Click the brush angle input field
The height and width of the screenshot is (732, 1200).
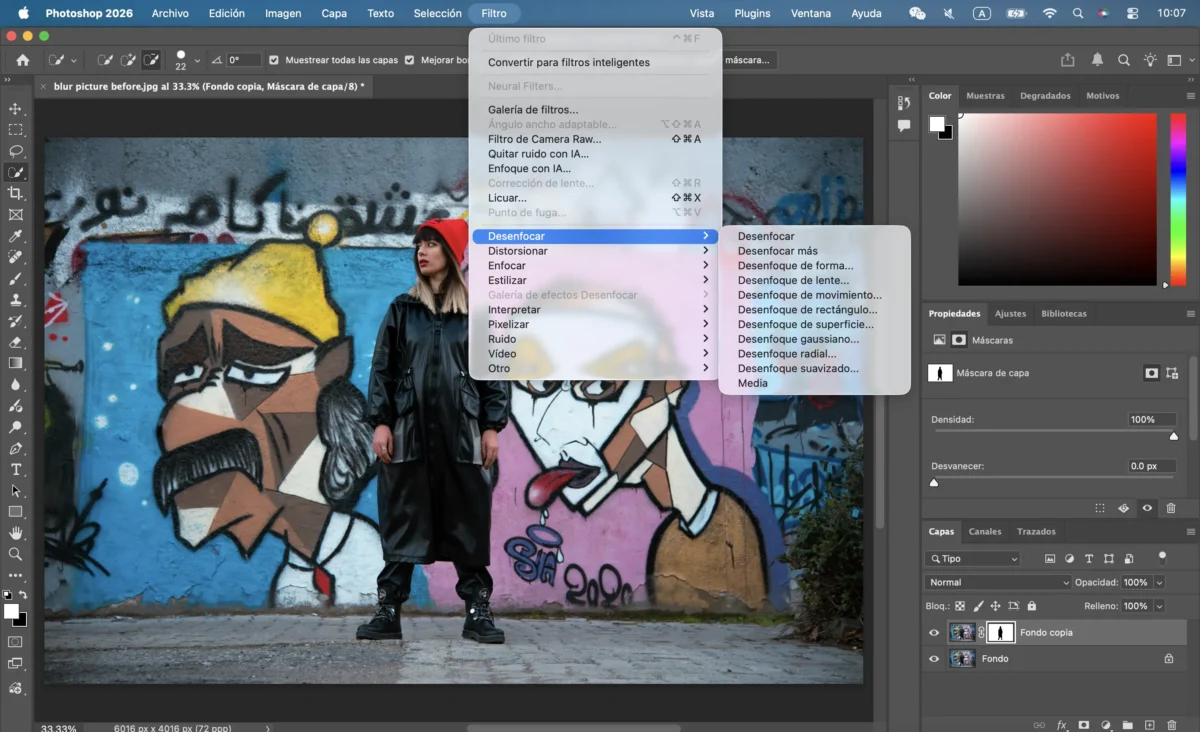click(244, 60)
